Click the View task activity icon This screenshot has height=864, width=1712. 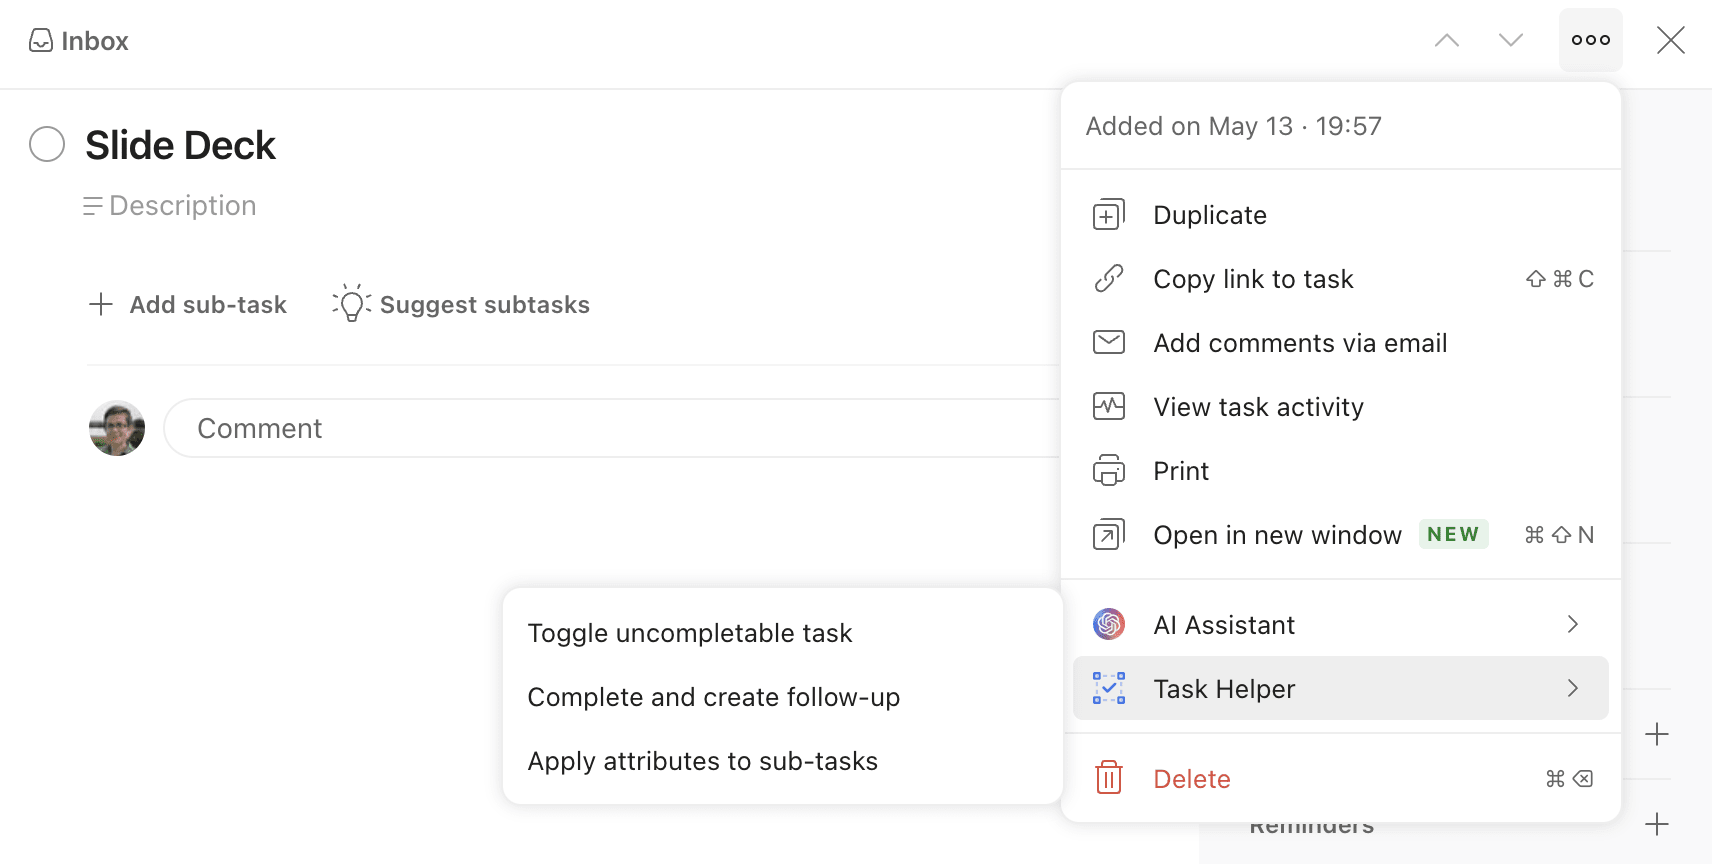[1108, 407]
